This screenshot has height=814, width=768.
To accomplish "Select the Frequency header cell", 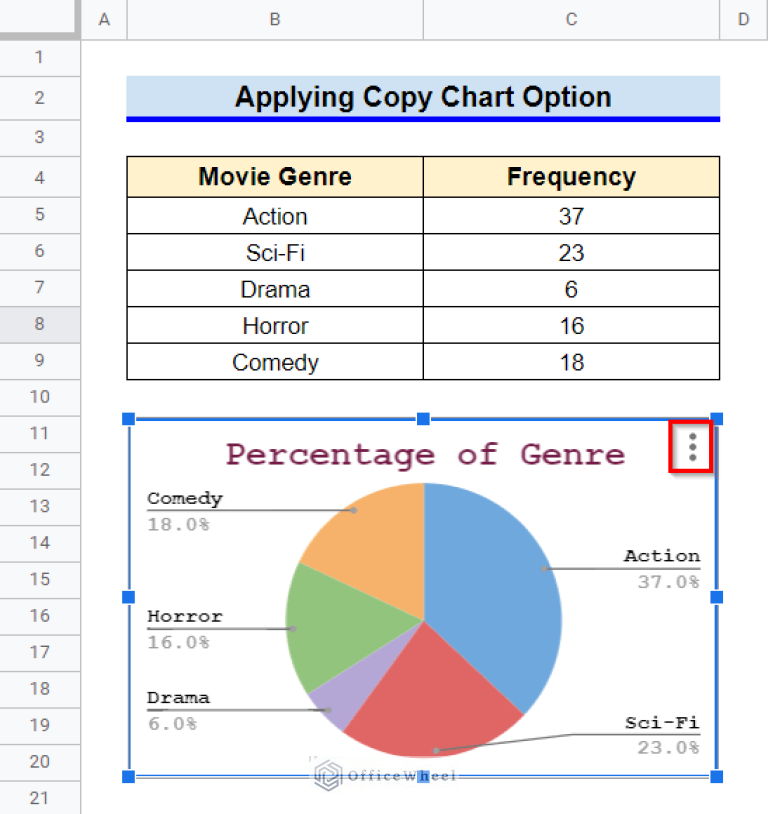I will click(x=571, y=176).
